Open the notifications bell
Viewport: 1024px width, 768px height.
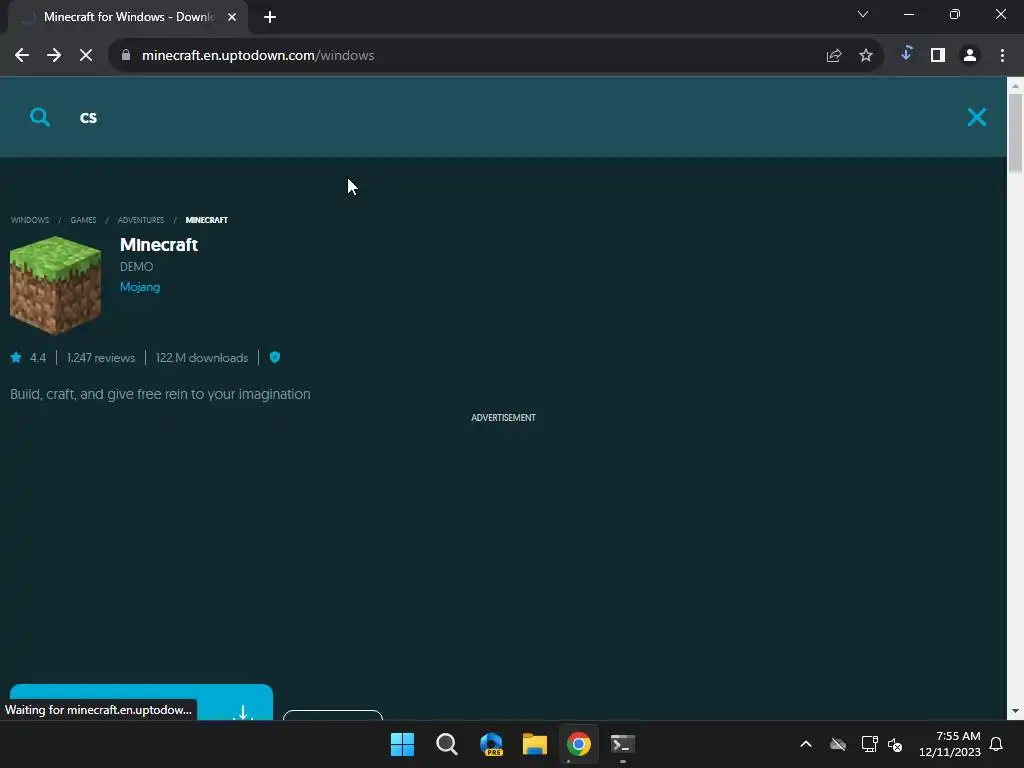pyautogui.click(x=997, y=744)
